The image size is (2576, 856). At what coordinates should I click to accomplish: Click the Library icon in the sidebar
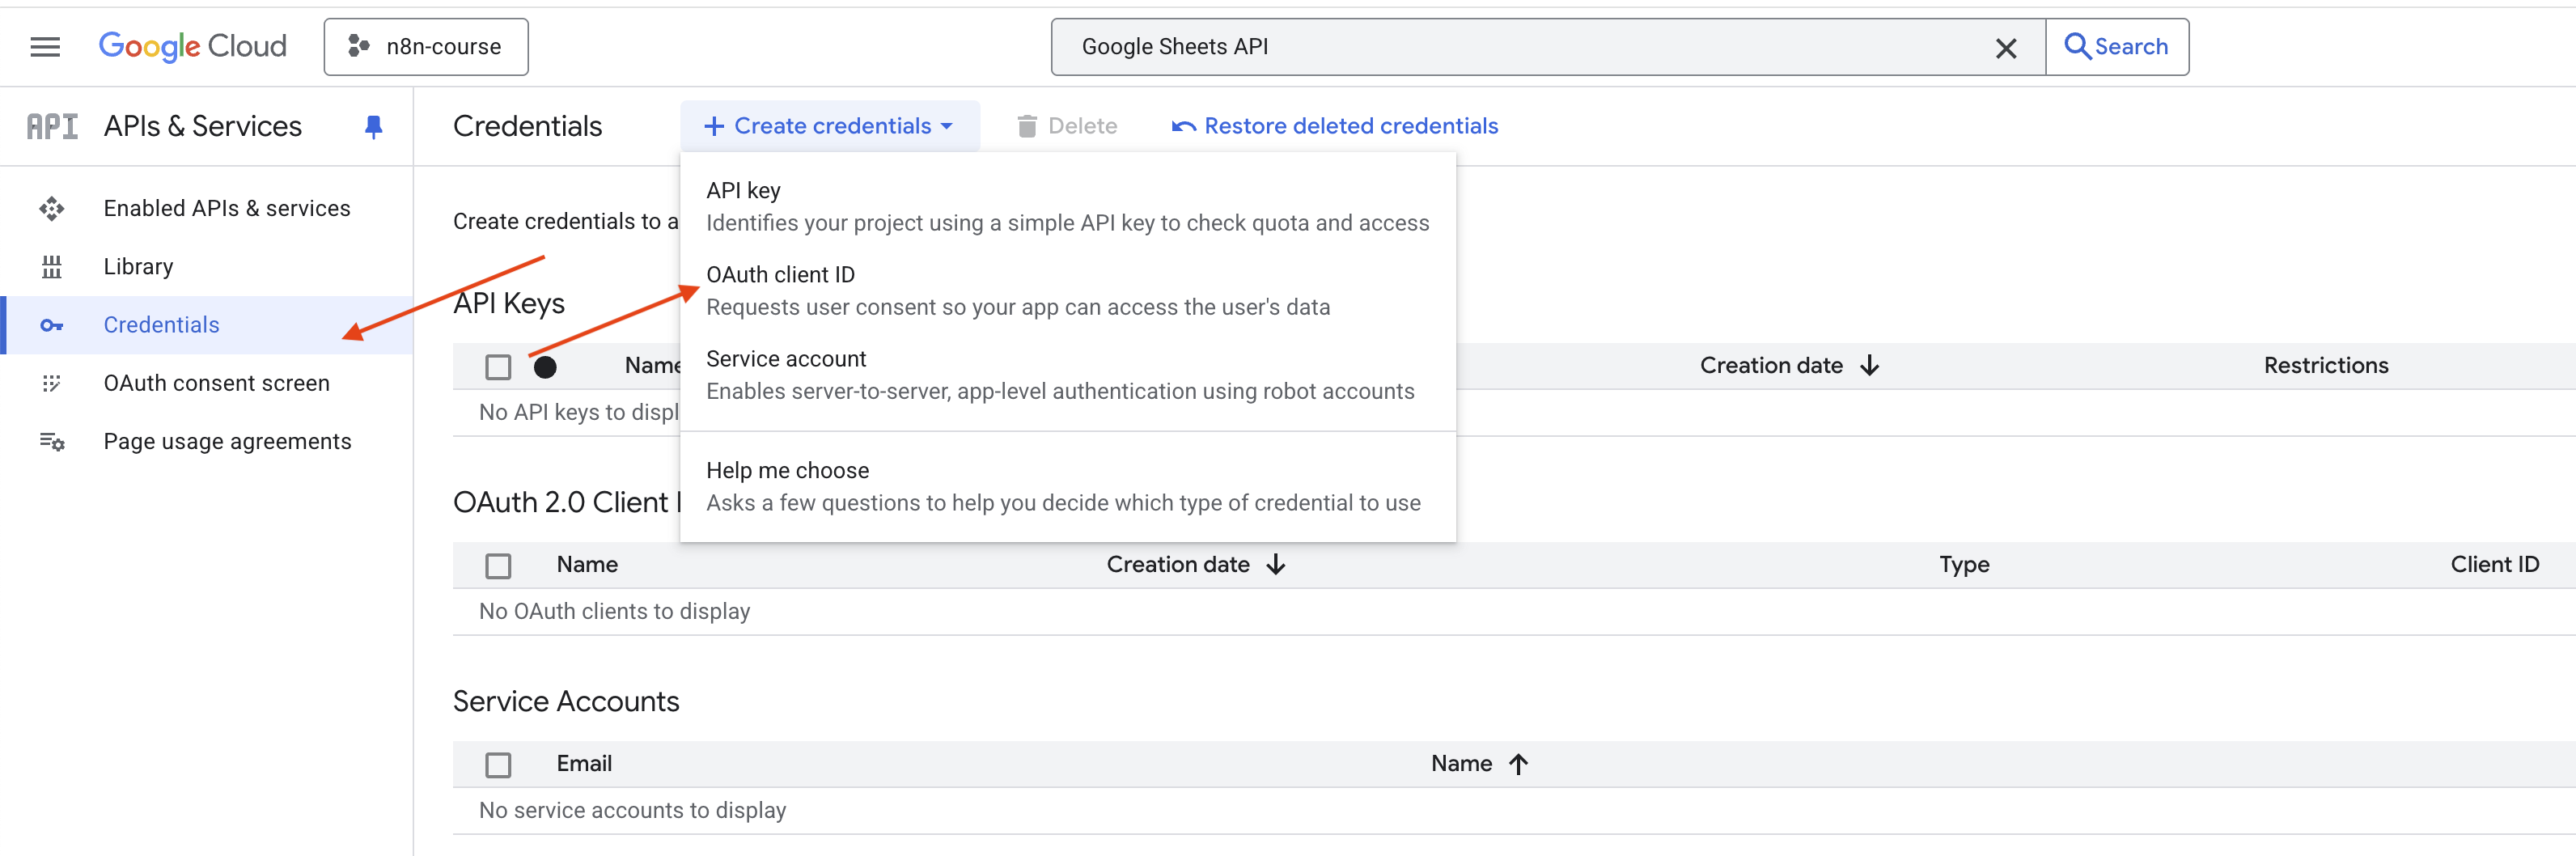51,267
